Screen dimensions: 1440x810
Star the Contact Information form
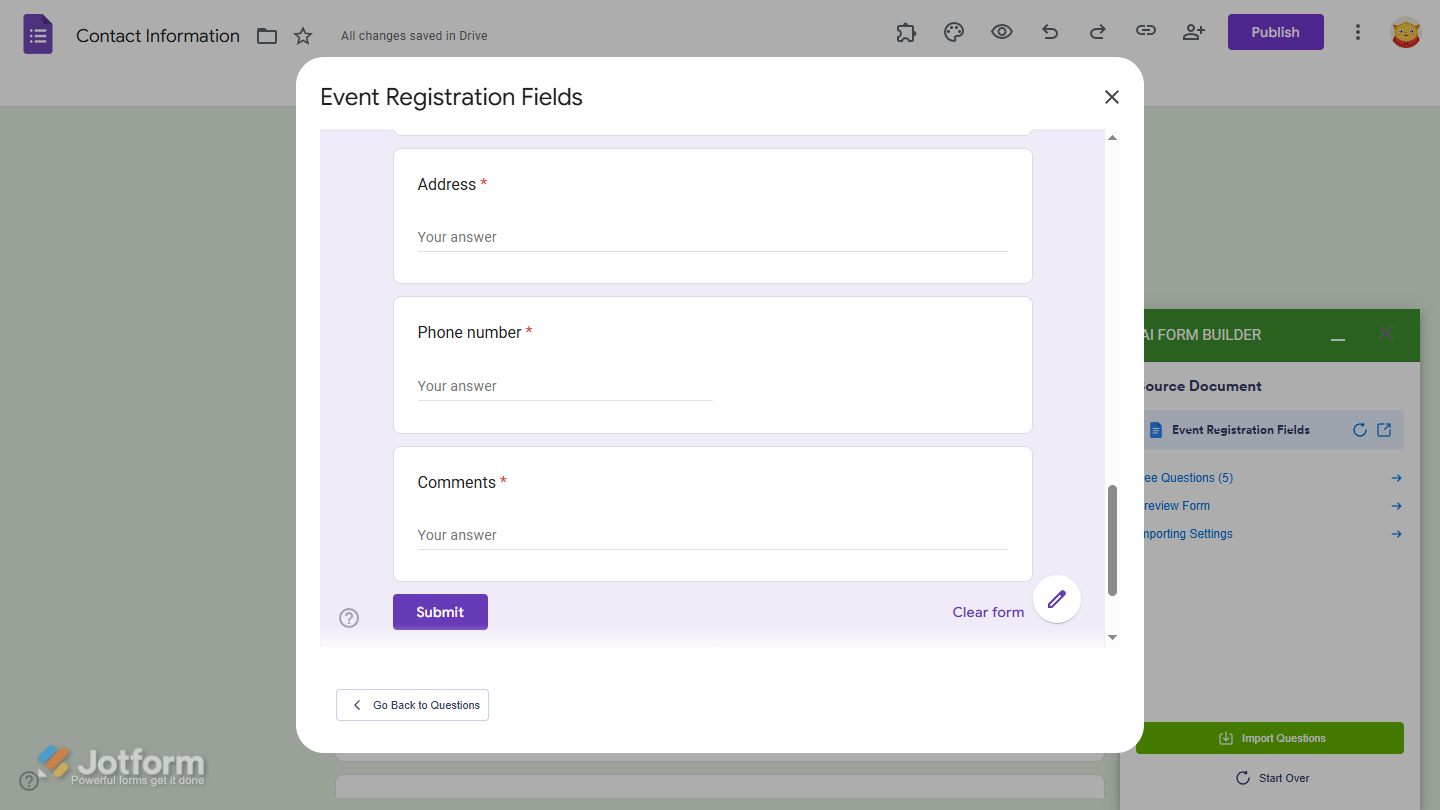(x=303, y=35)
